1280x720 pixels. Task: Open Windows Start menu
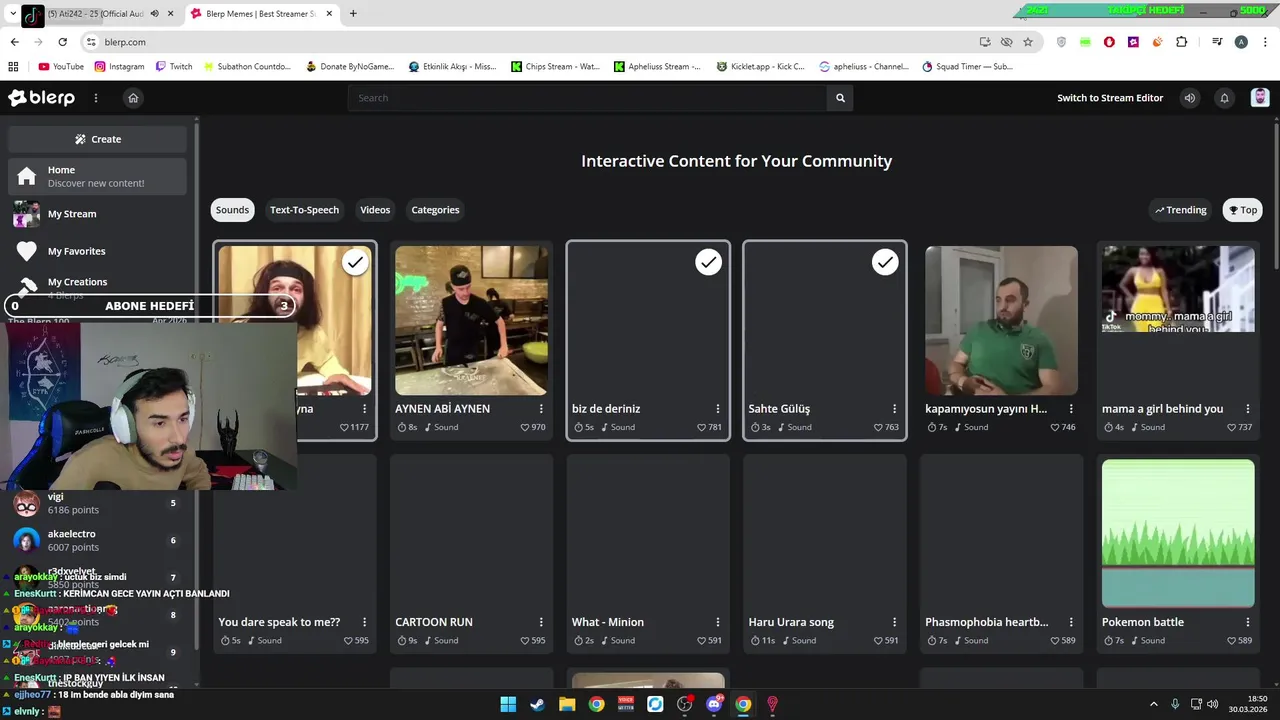(x=508, y=704)
